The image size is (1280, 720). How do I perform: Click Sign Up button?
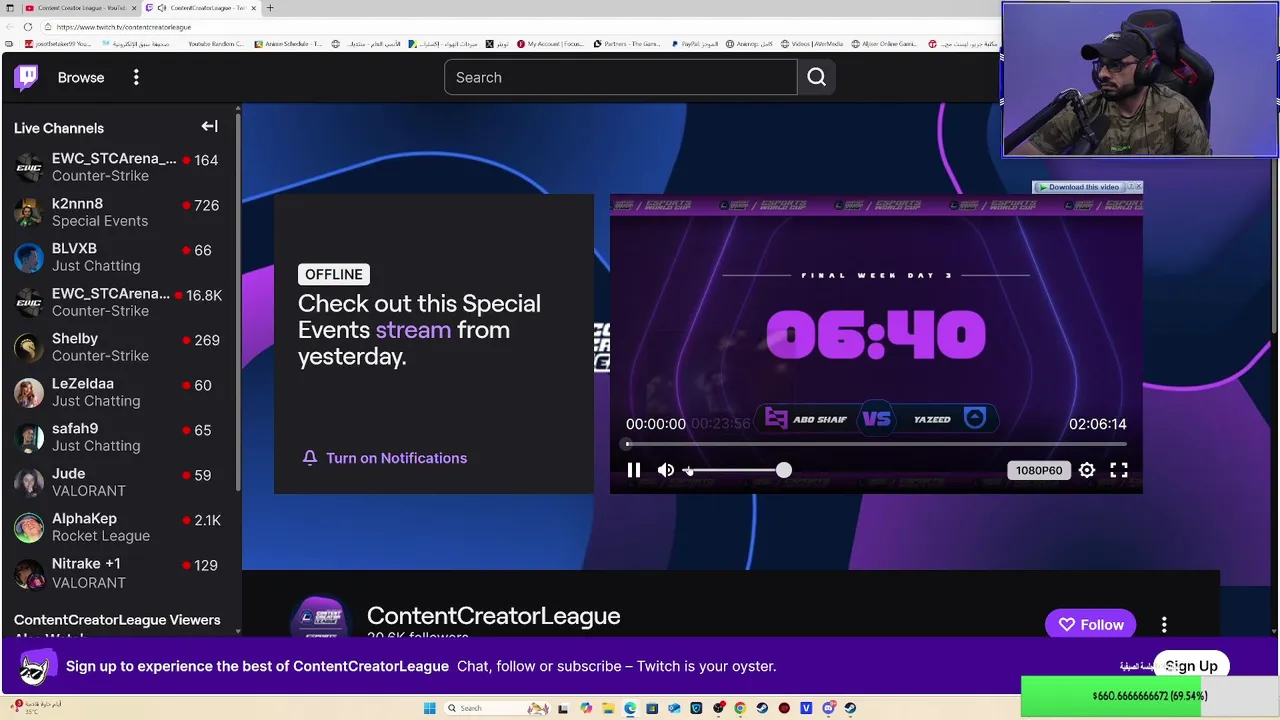1191,666
